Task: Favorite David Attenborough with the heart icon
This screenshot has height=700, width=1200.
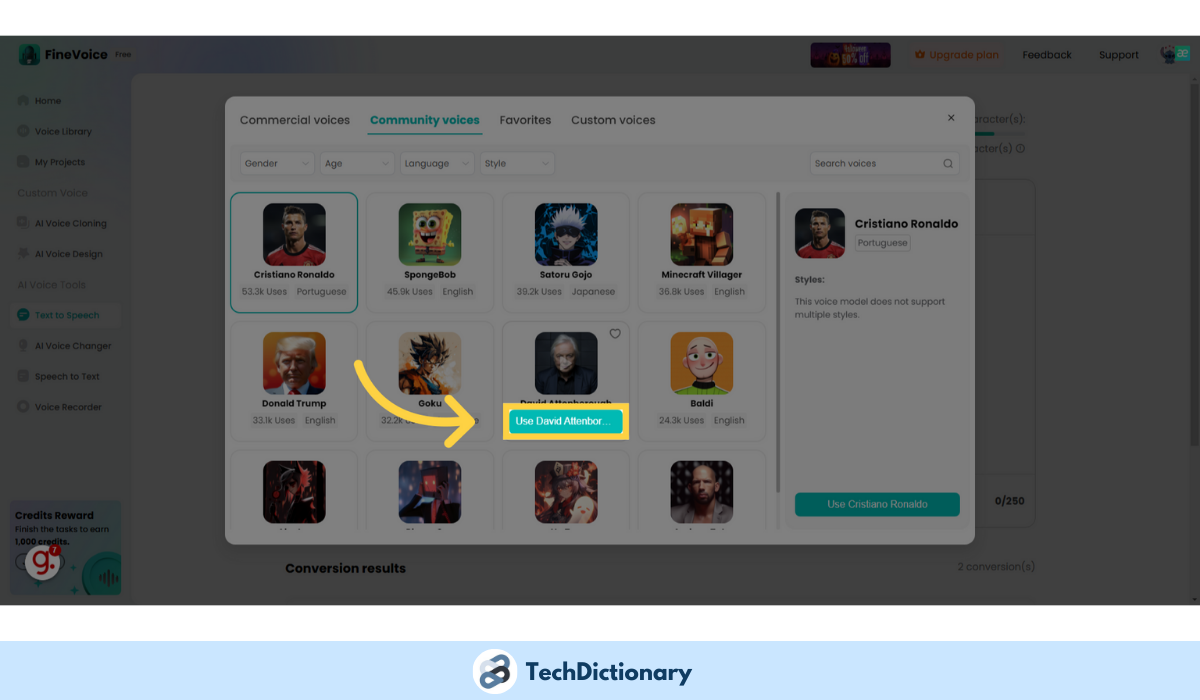Action: coord(615,334)
